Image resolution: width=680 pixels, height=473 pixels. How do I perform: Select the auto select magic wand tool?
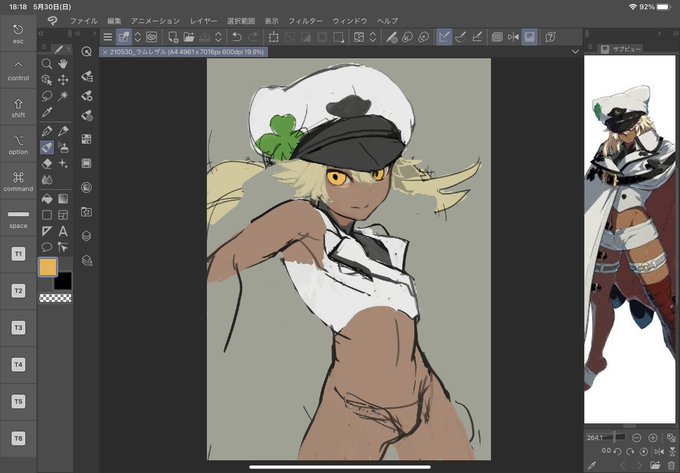[63, 96]
